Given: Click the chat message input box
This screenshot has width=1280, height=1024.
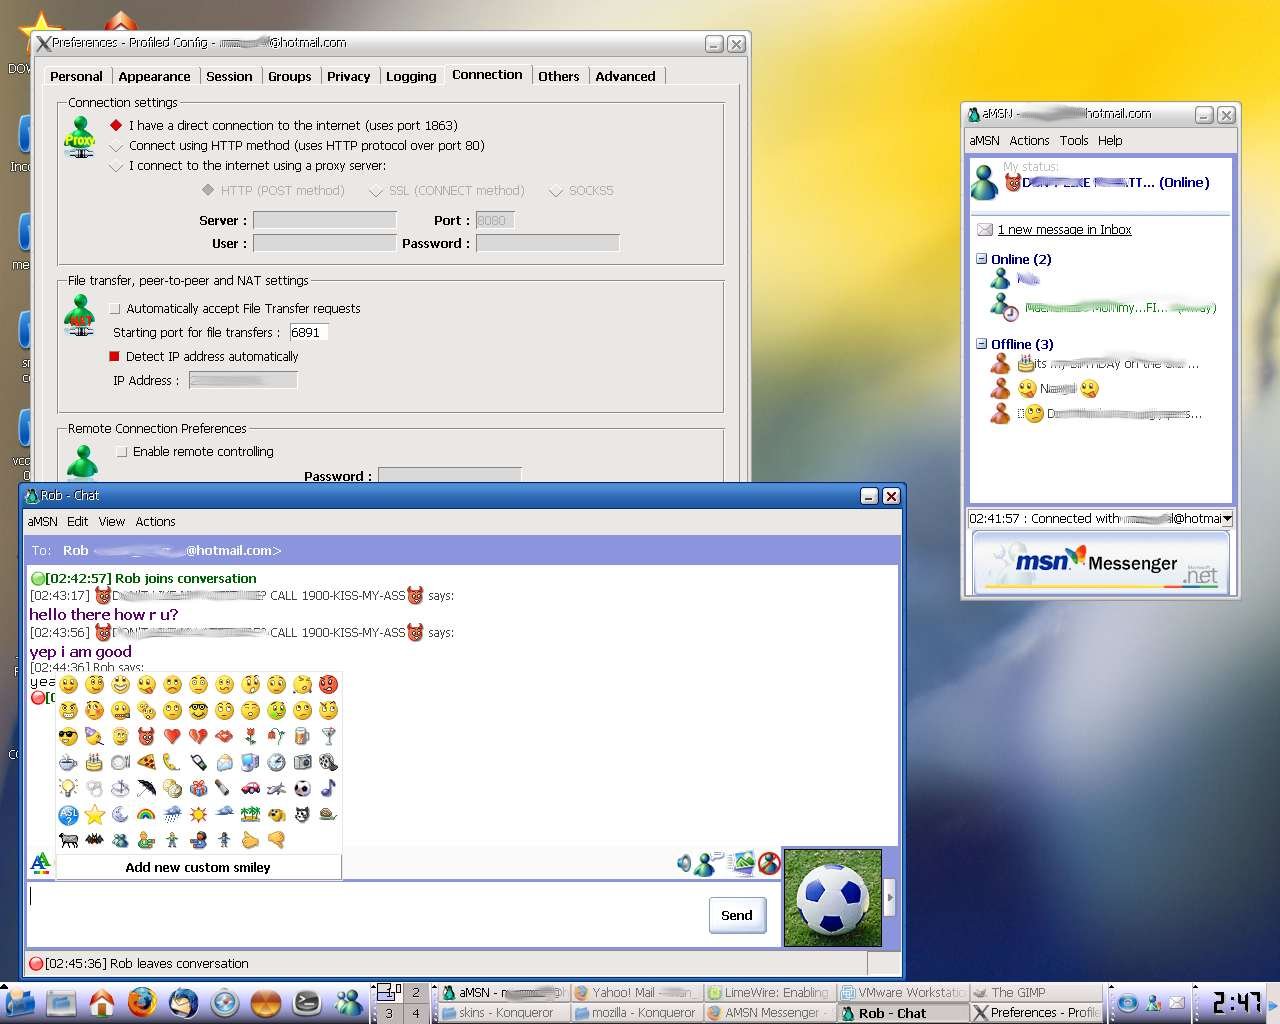Looking at the screenshot, I should point(367,914).
